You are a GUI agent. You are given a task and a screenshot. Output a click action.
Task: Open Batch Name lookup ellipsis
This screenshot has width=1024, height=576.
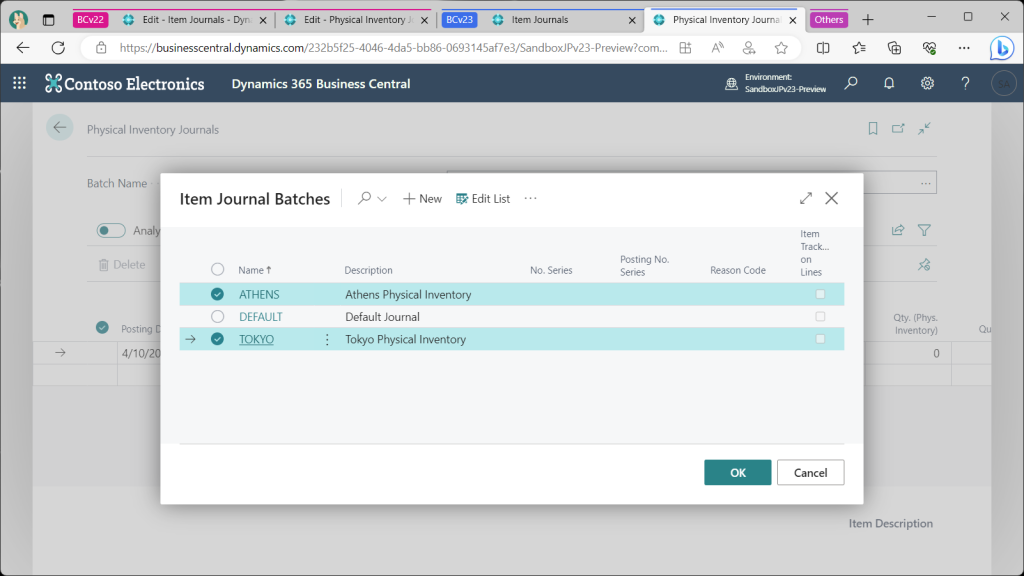[925, 184]
